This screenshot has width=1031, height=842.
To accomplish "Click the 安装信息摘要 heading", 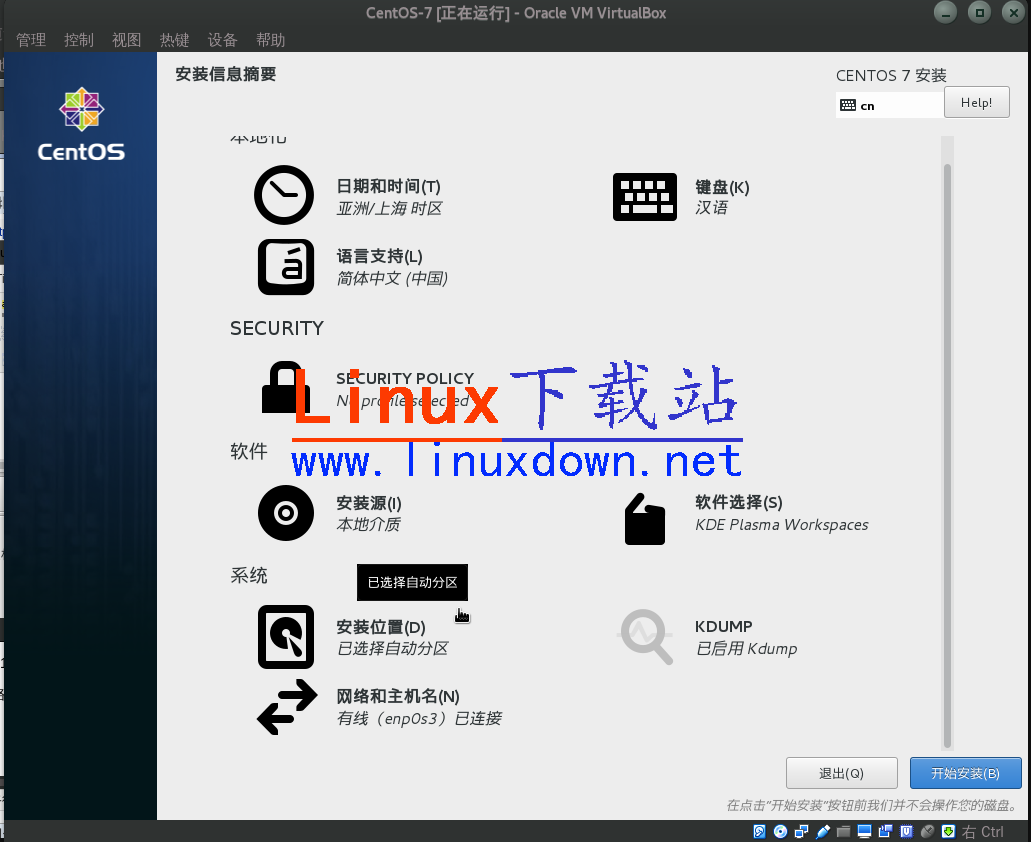I will point(226,74).
